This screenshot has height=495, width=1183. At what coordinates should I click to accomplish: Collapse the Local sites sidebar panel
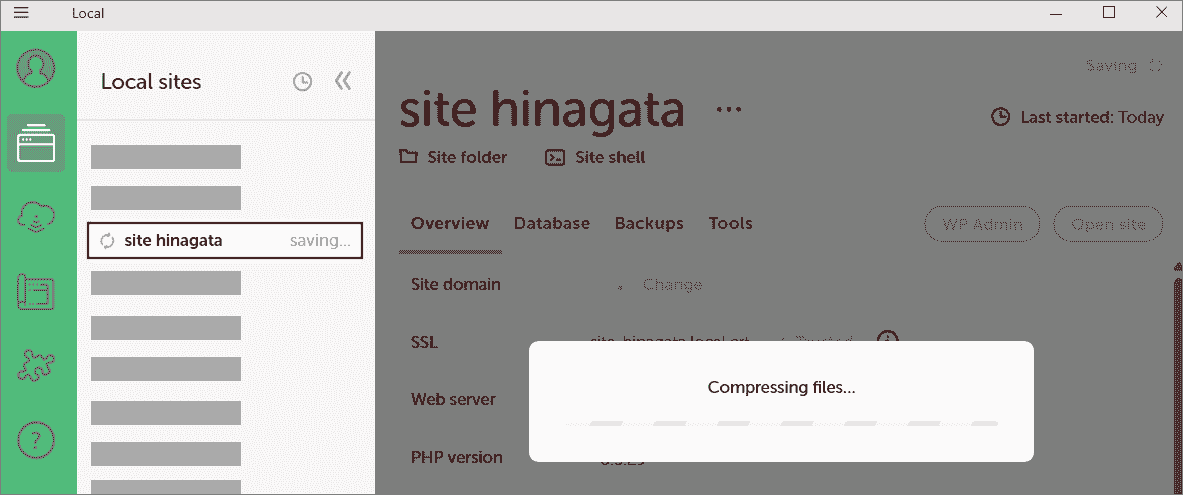343,81
